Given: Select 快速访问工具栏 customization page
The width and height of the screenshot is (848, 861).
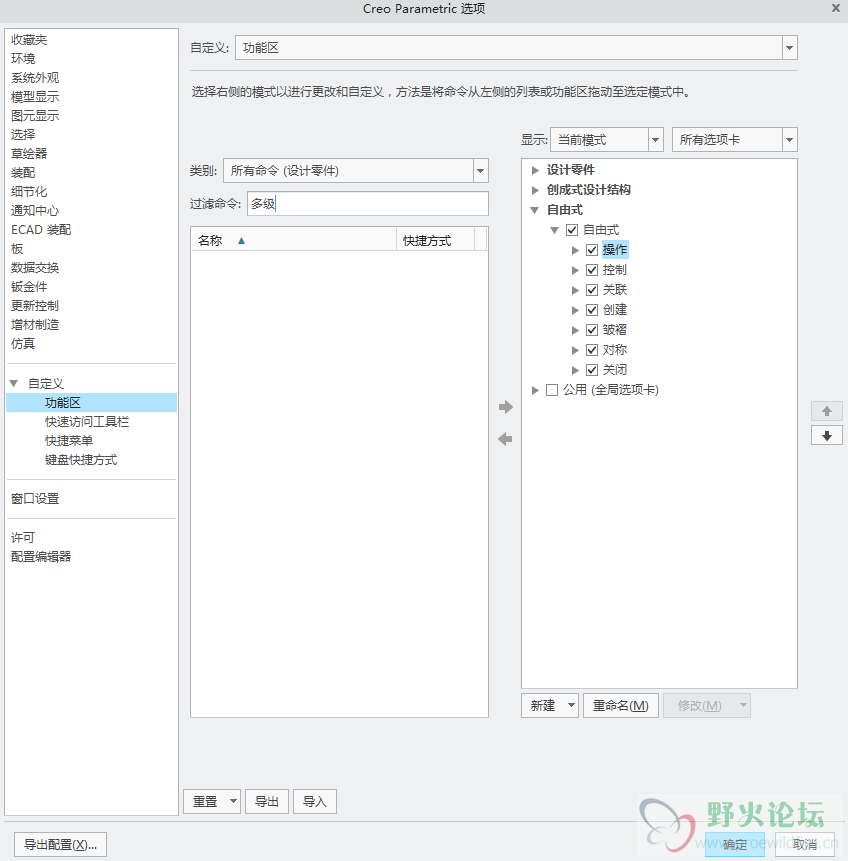Looking at the screenshot, I should 87,422.
